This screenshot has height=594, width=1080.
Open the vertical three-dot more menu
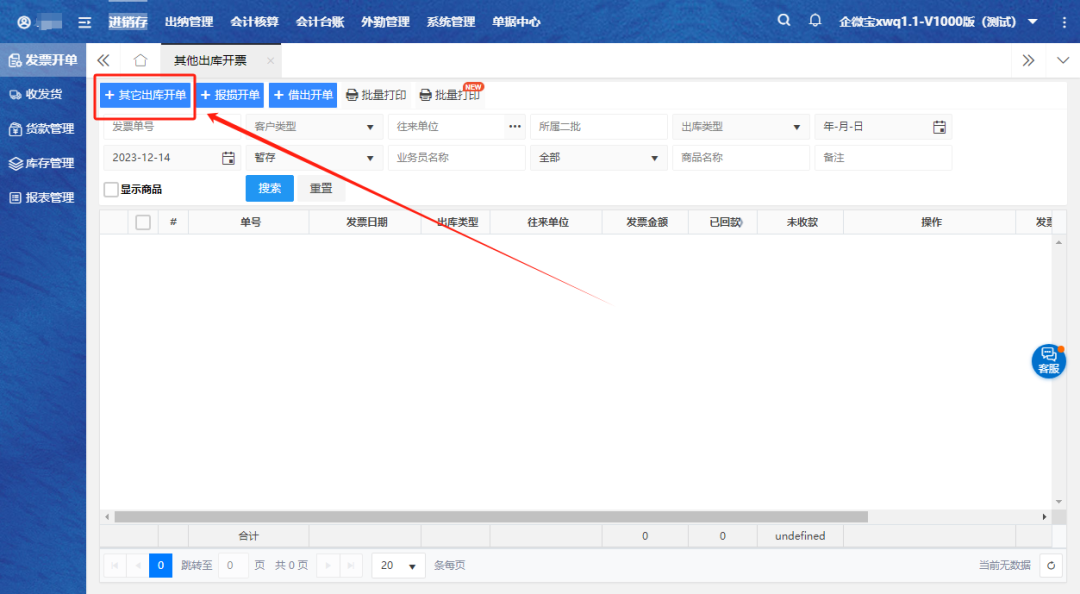[x=1064, y=22]
